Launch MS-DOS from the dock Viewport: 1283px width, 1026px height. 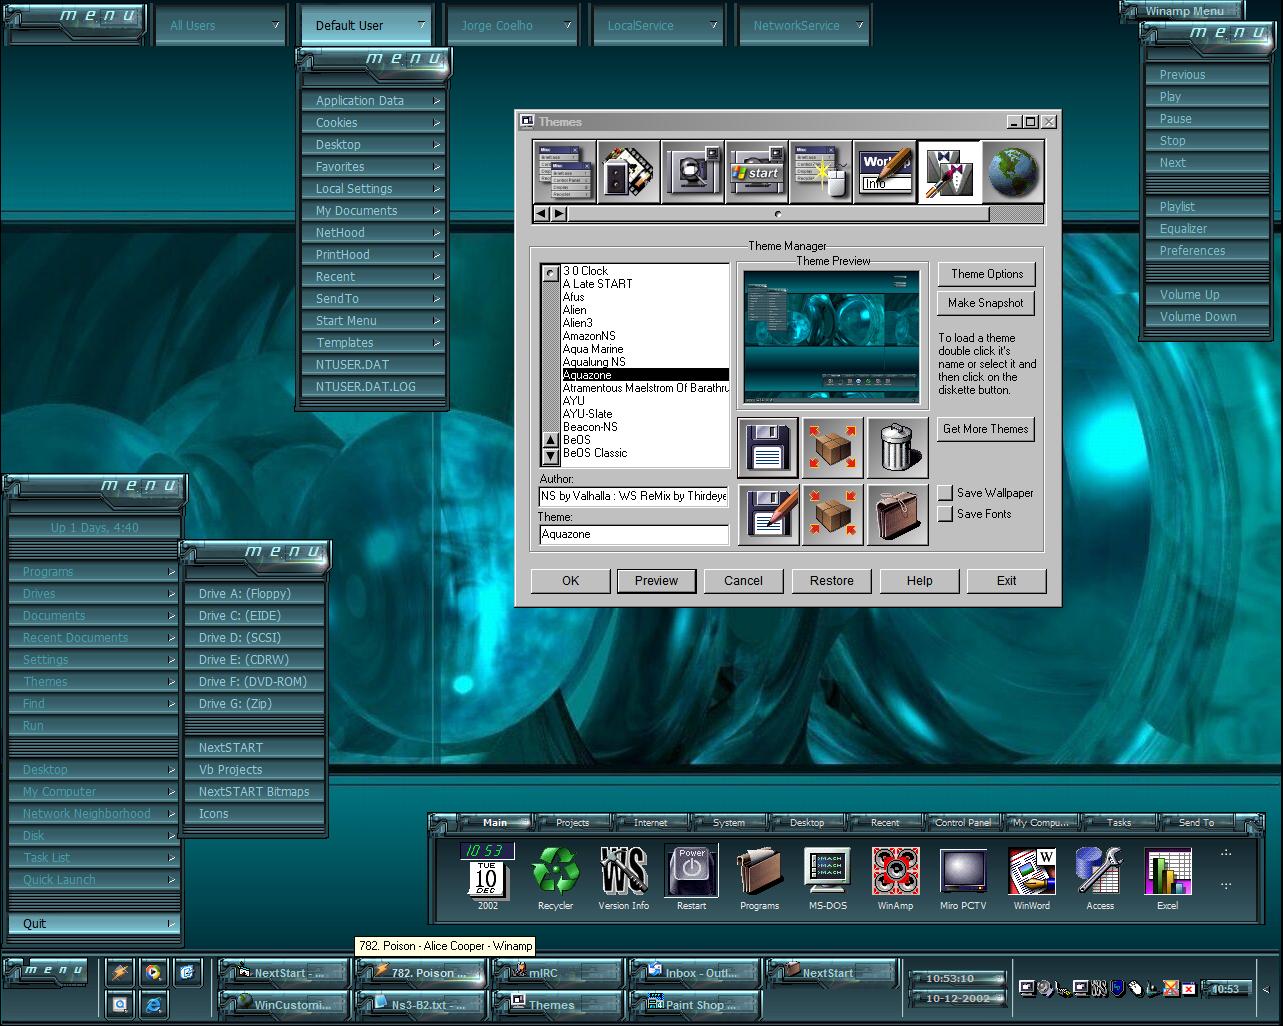pos(827,877)
